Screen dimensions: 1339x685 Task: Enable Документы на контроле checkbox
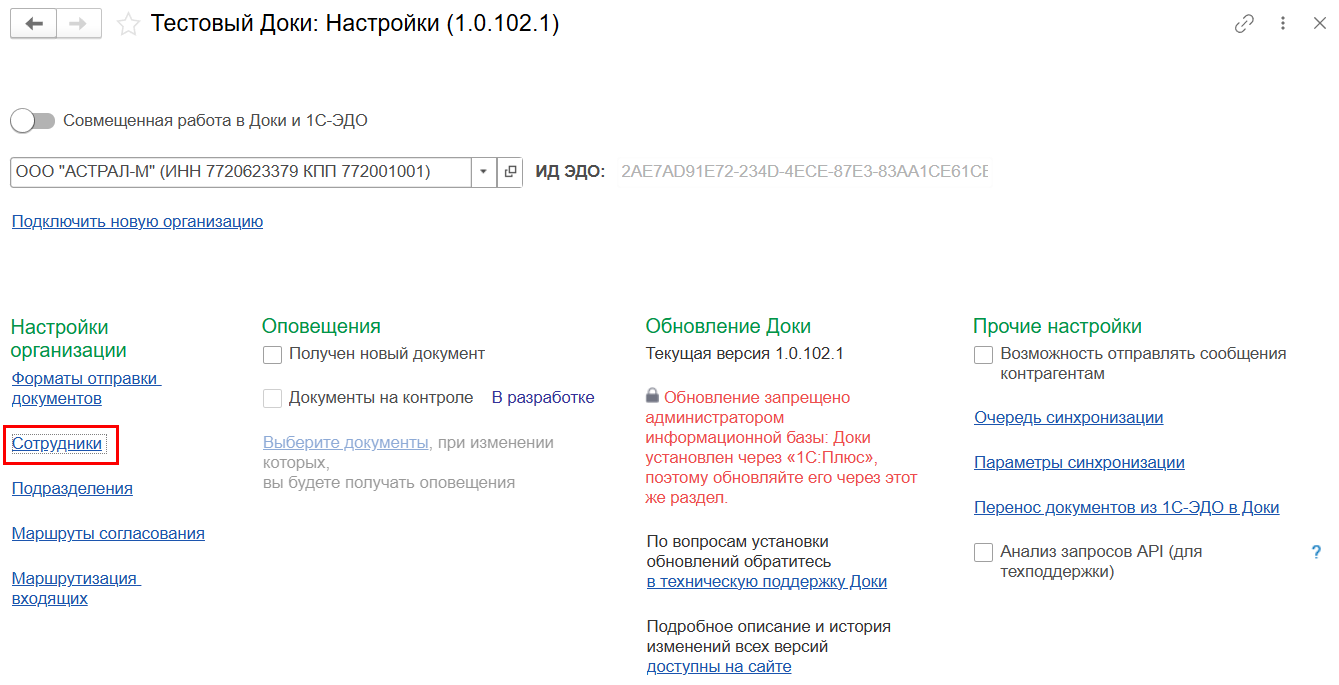272,398
